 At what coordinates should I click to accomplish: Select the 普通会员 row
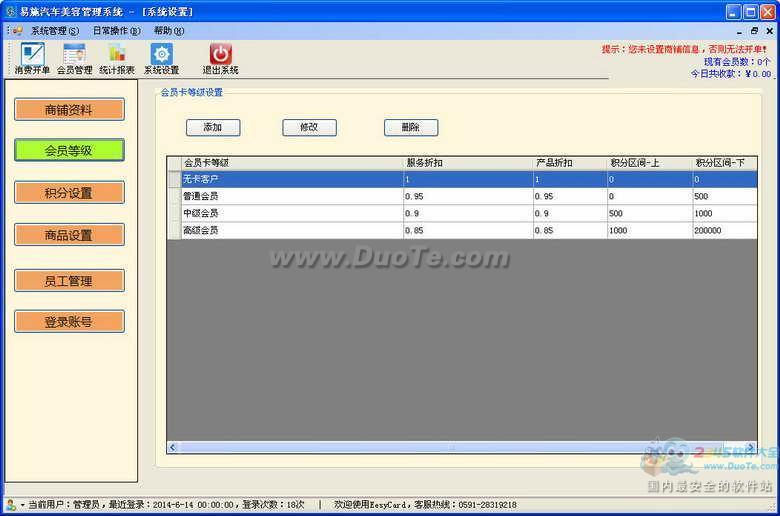coord(463,197)
